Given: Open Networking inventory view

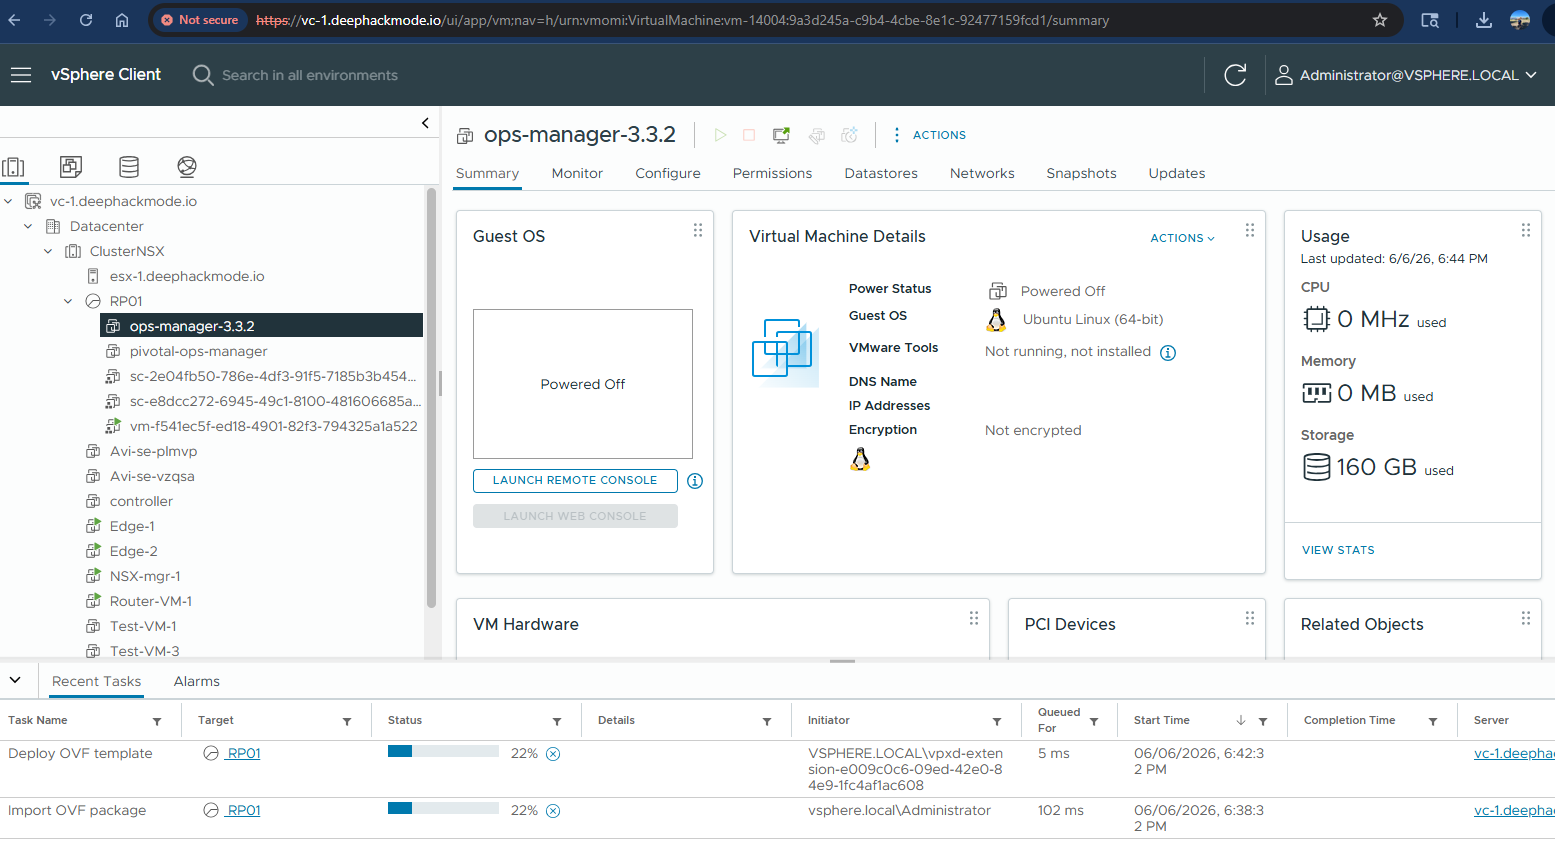Looking at the screenshot, I should (186, 167).
